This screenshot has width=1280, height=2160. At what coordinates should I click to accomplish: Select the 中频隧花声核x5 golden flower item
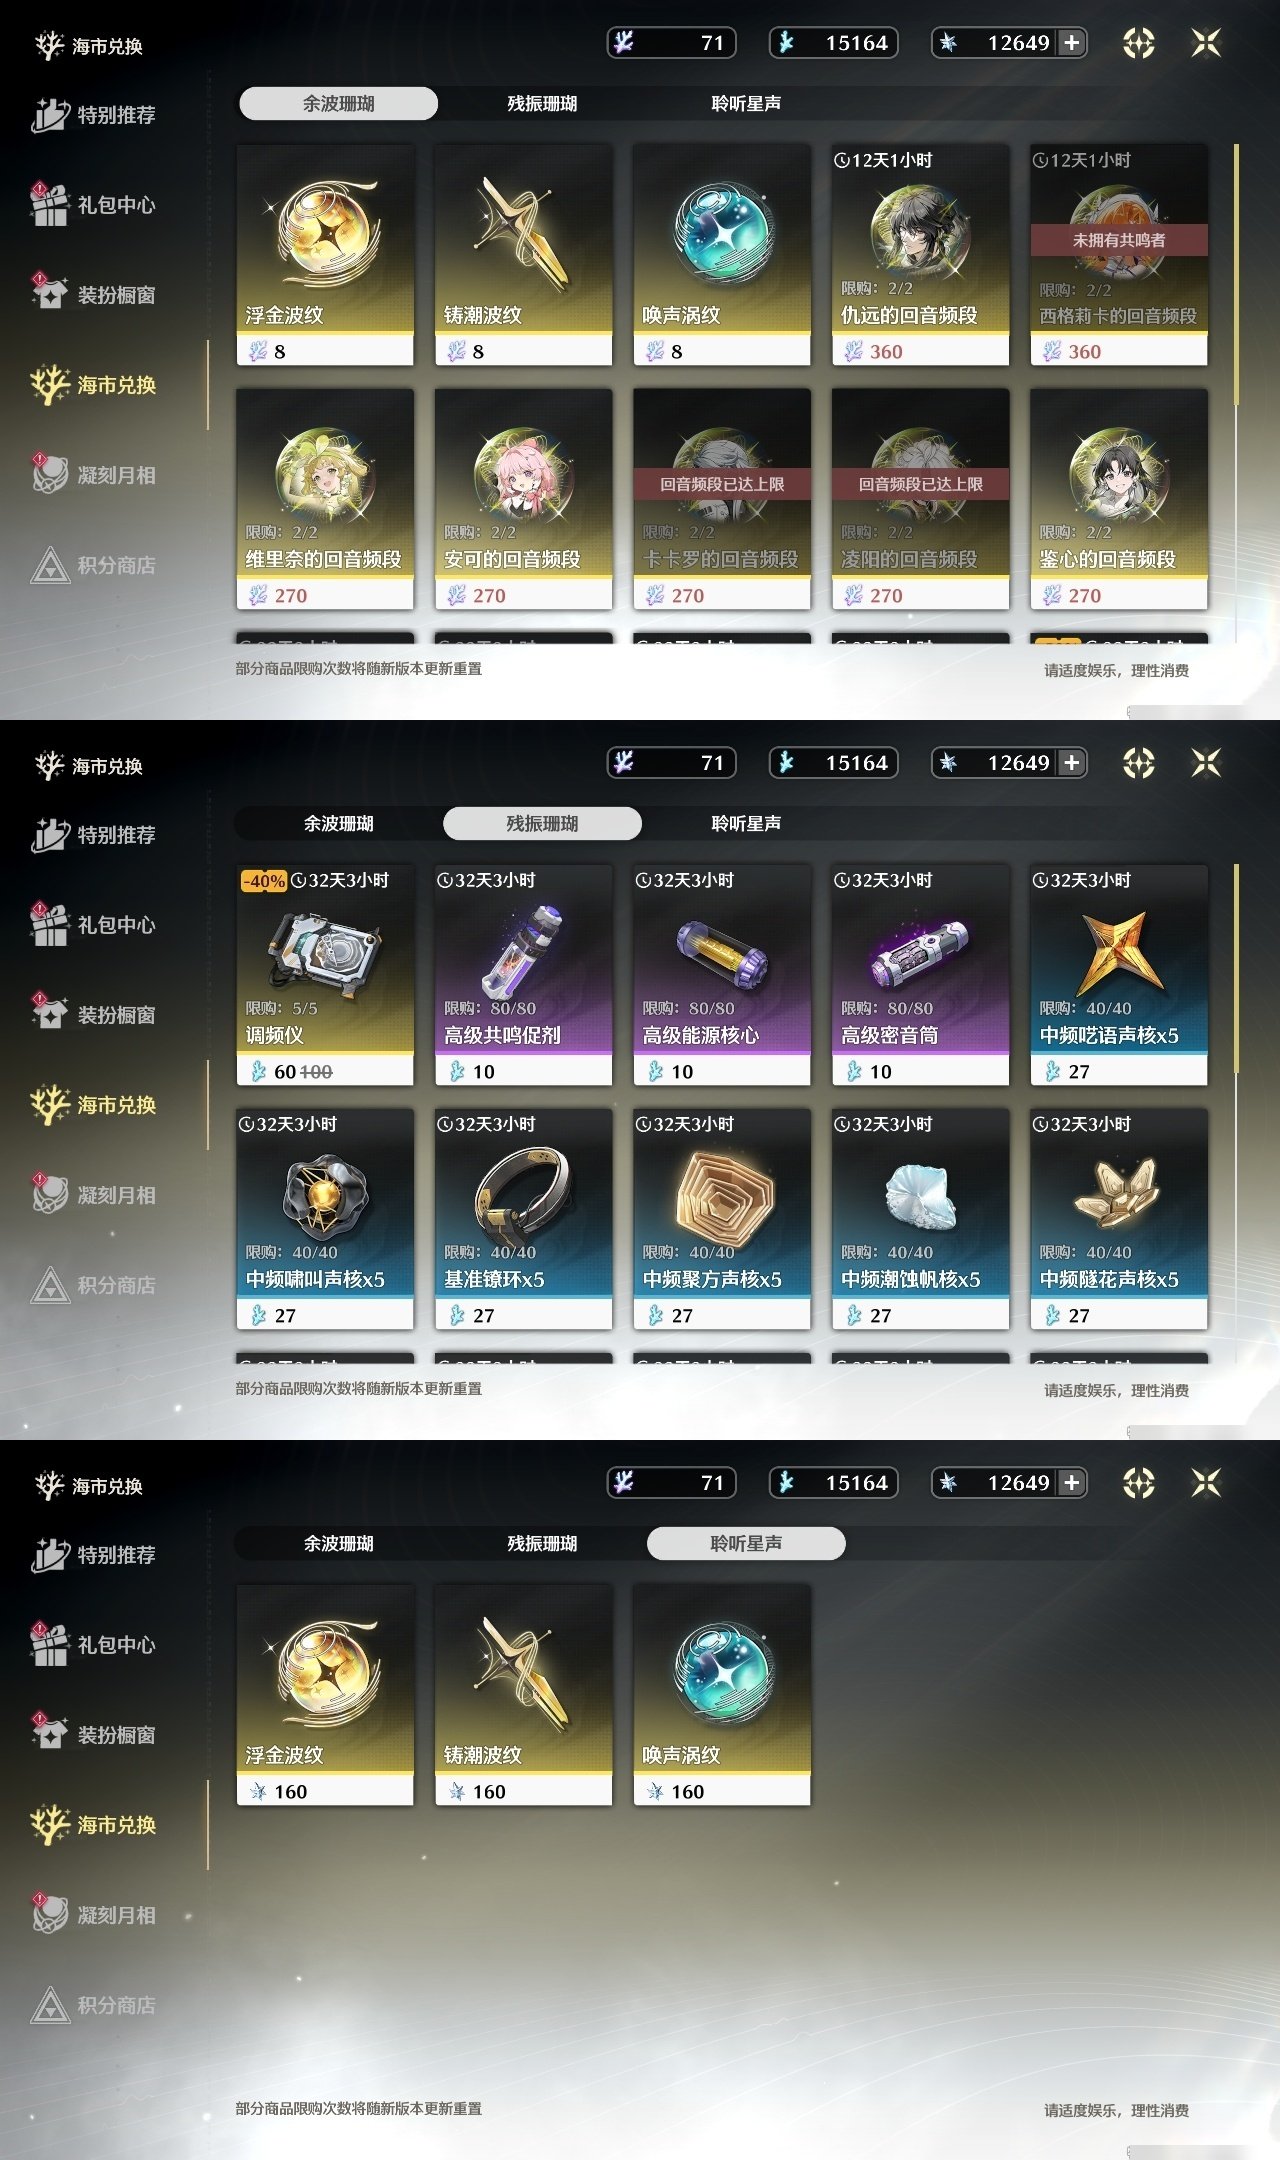coord(1119,1219)
